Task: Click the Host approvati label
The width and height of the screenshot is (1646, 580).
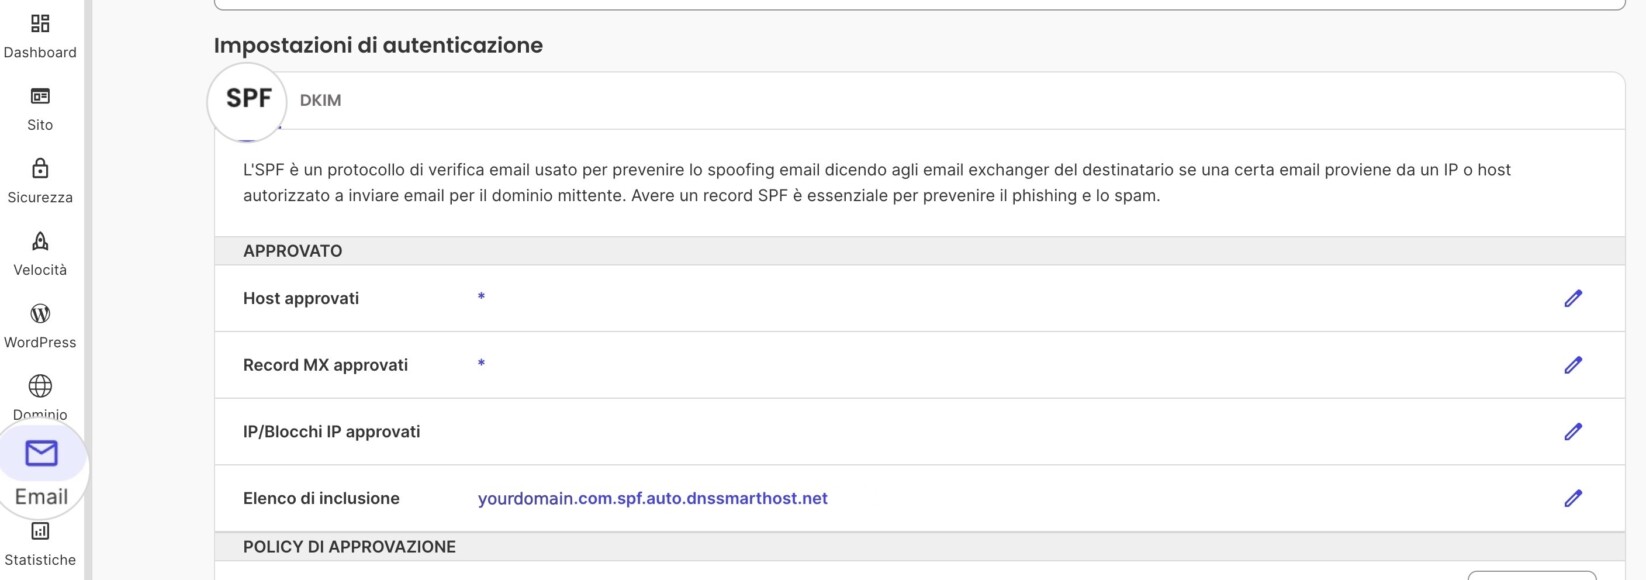Action: point(301,298)
